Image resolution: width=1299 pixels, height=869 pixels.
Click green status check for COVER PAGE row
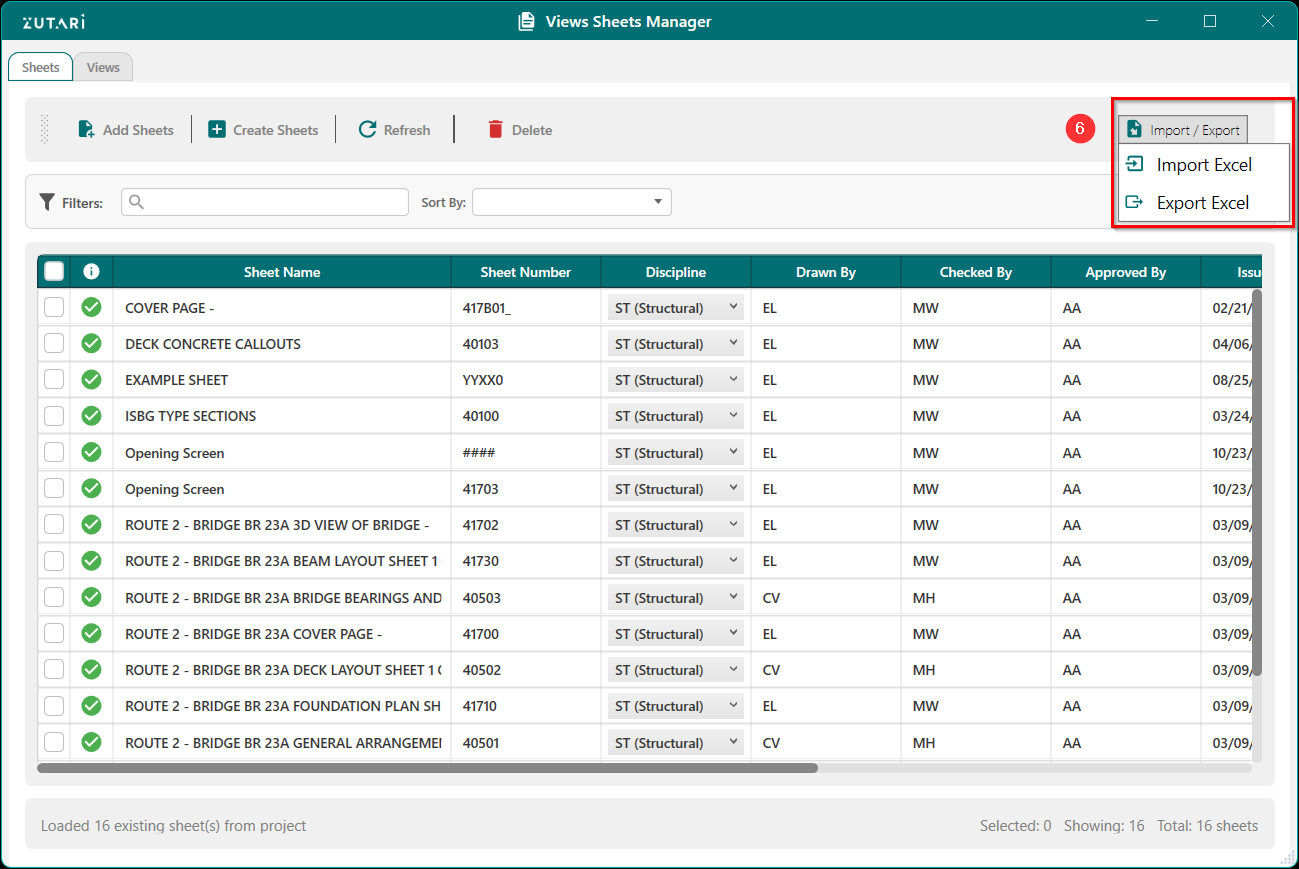pos(91,307)
